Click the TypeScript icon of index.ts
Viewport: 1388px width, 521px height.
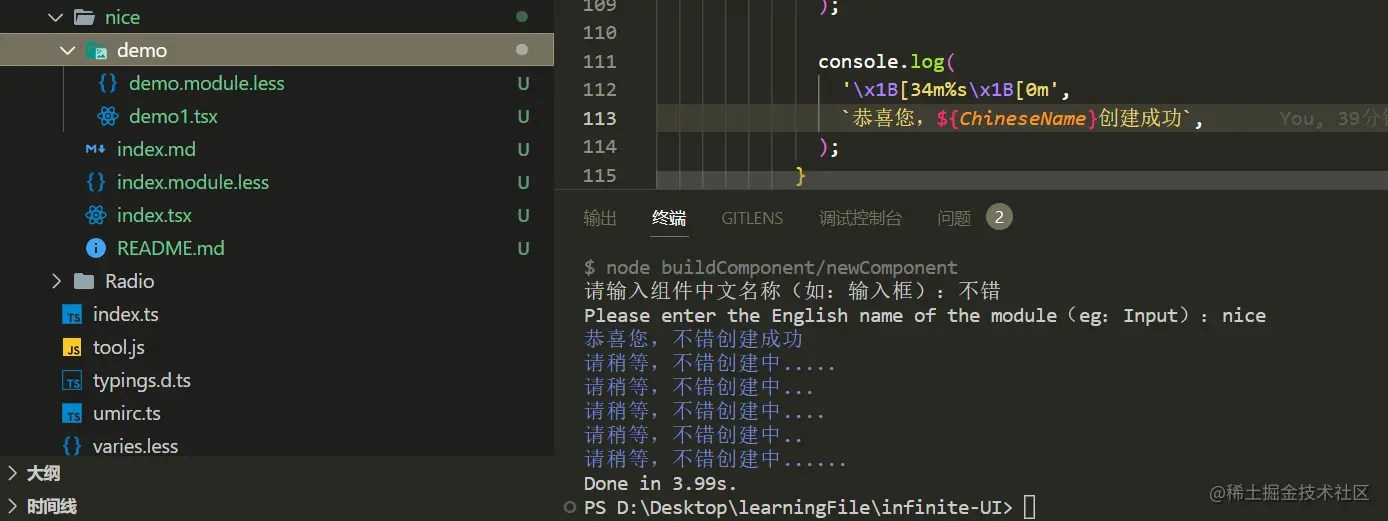coord(72,315)
